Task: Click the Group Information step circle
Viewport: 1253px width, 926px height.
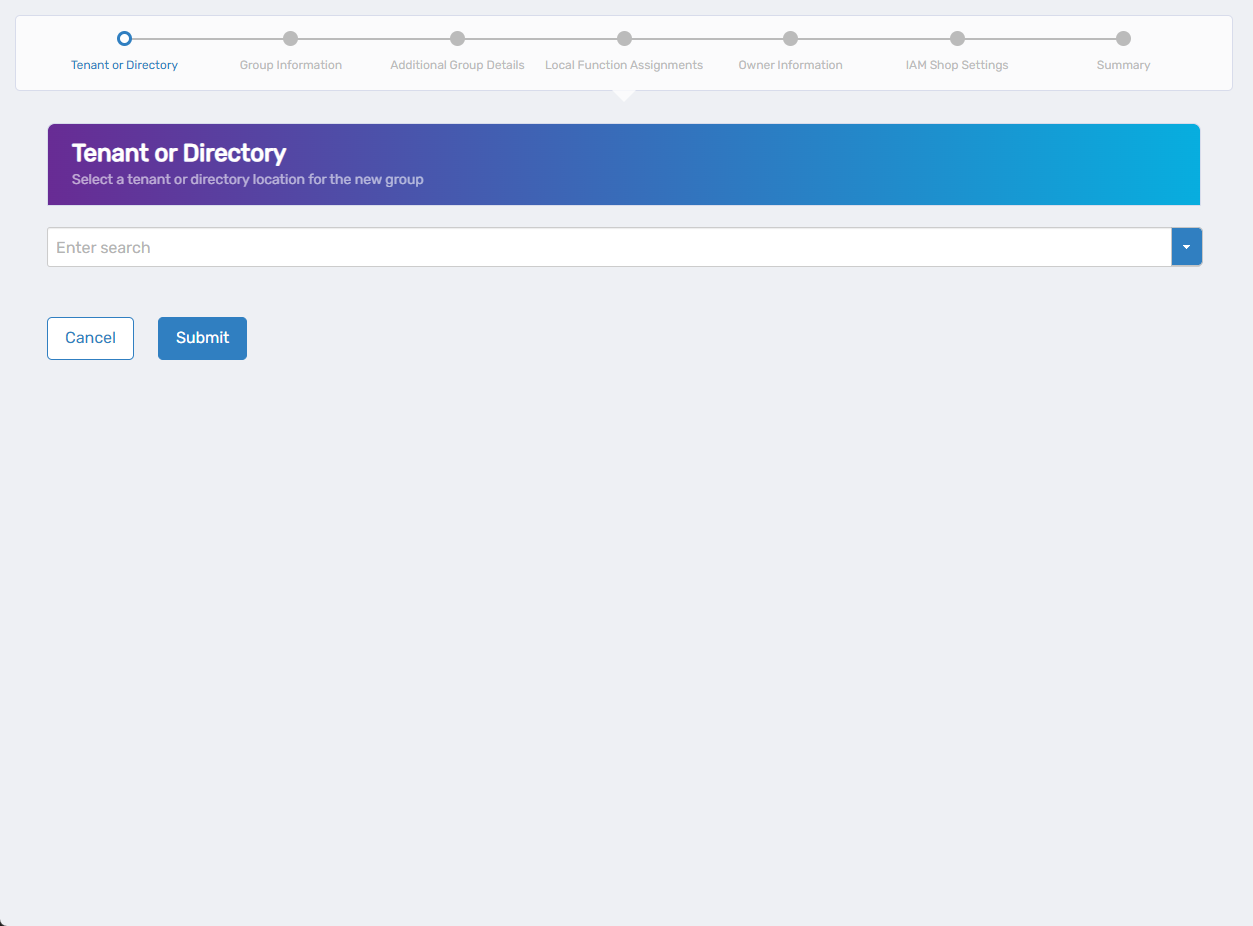Action: [290, 38]
